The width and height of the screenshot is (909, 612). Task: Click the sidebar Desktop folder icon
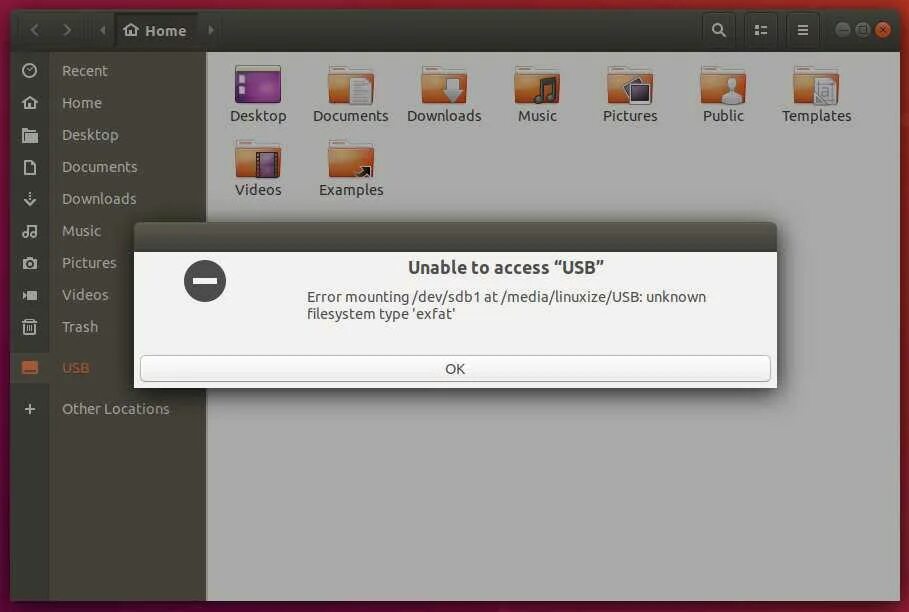tap(30, 135)
